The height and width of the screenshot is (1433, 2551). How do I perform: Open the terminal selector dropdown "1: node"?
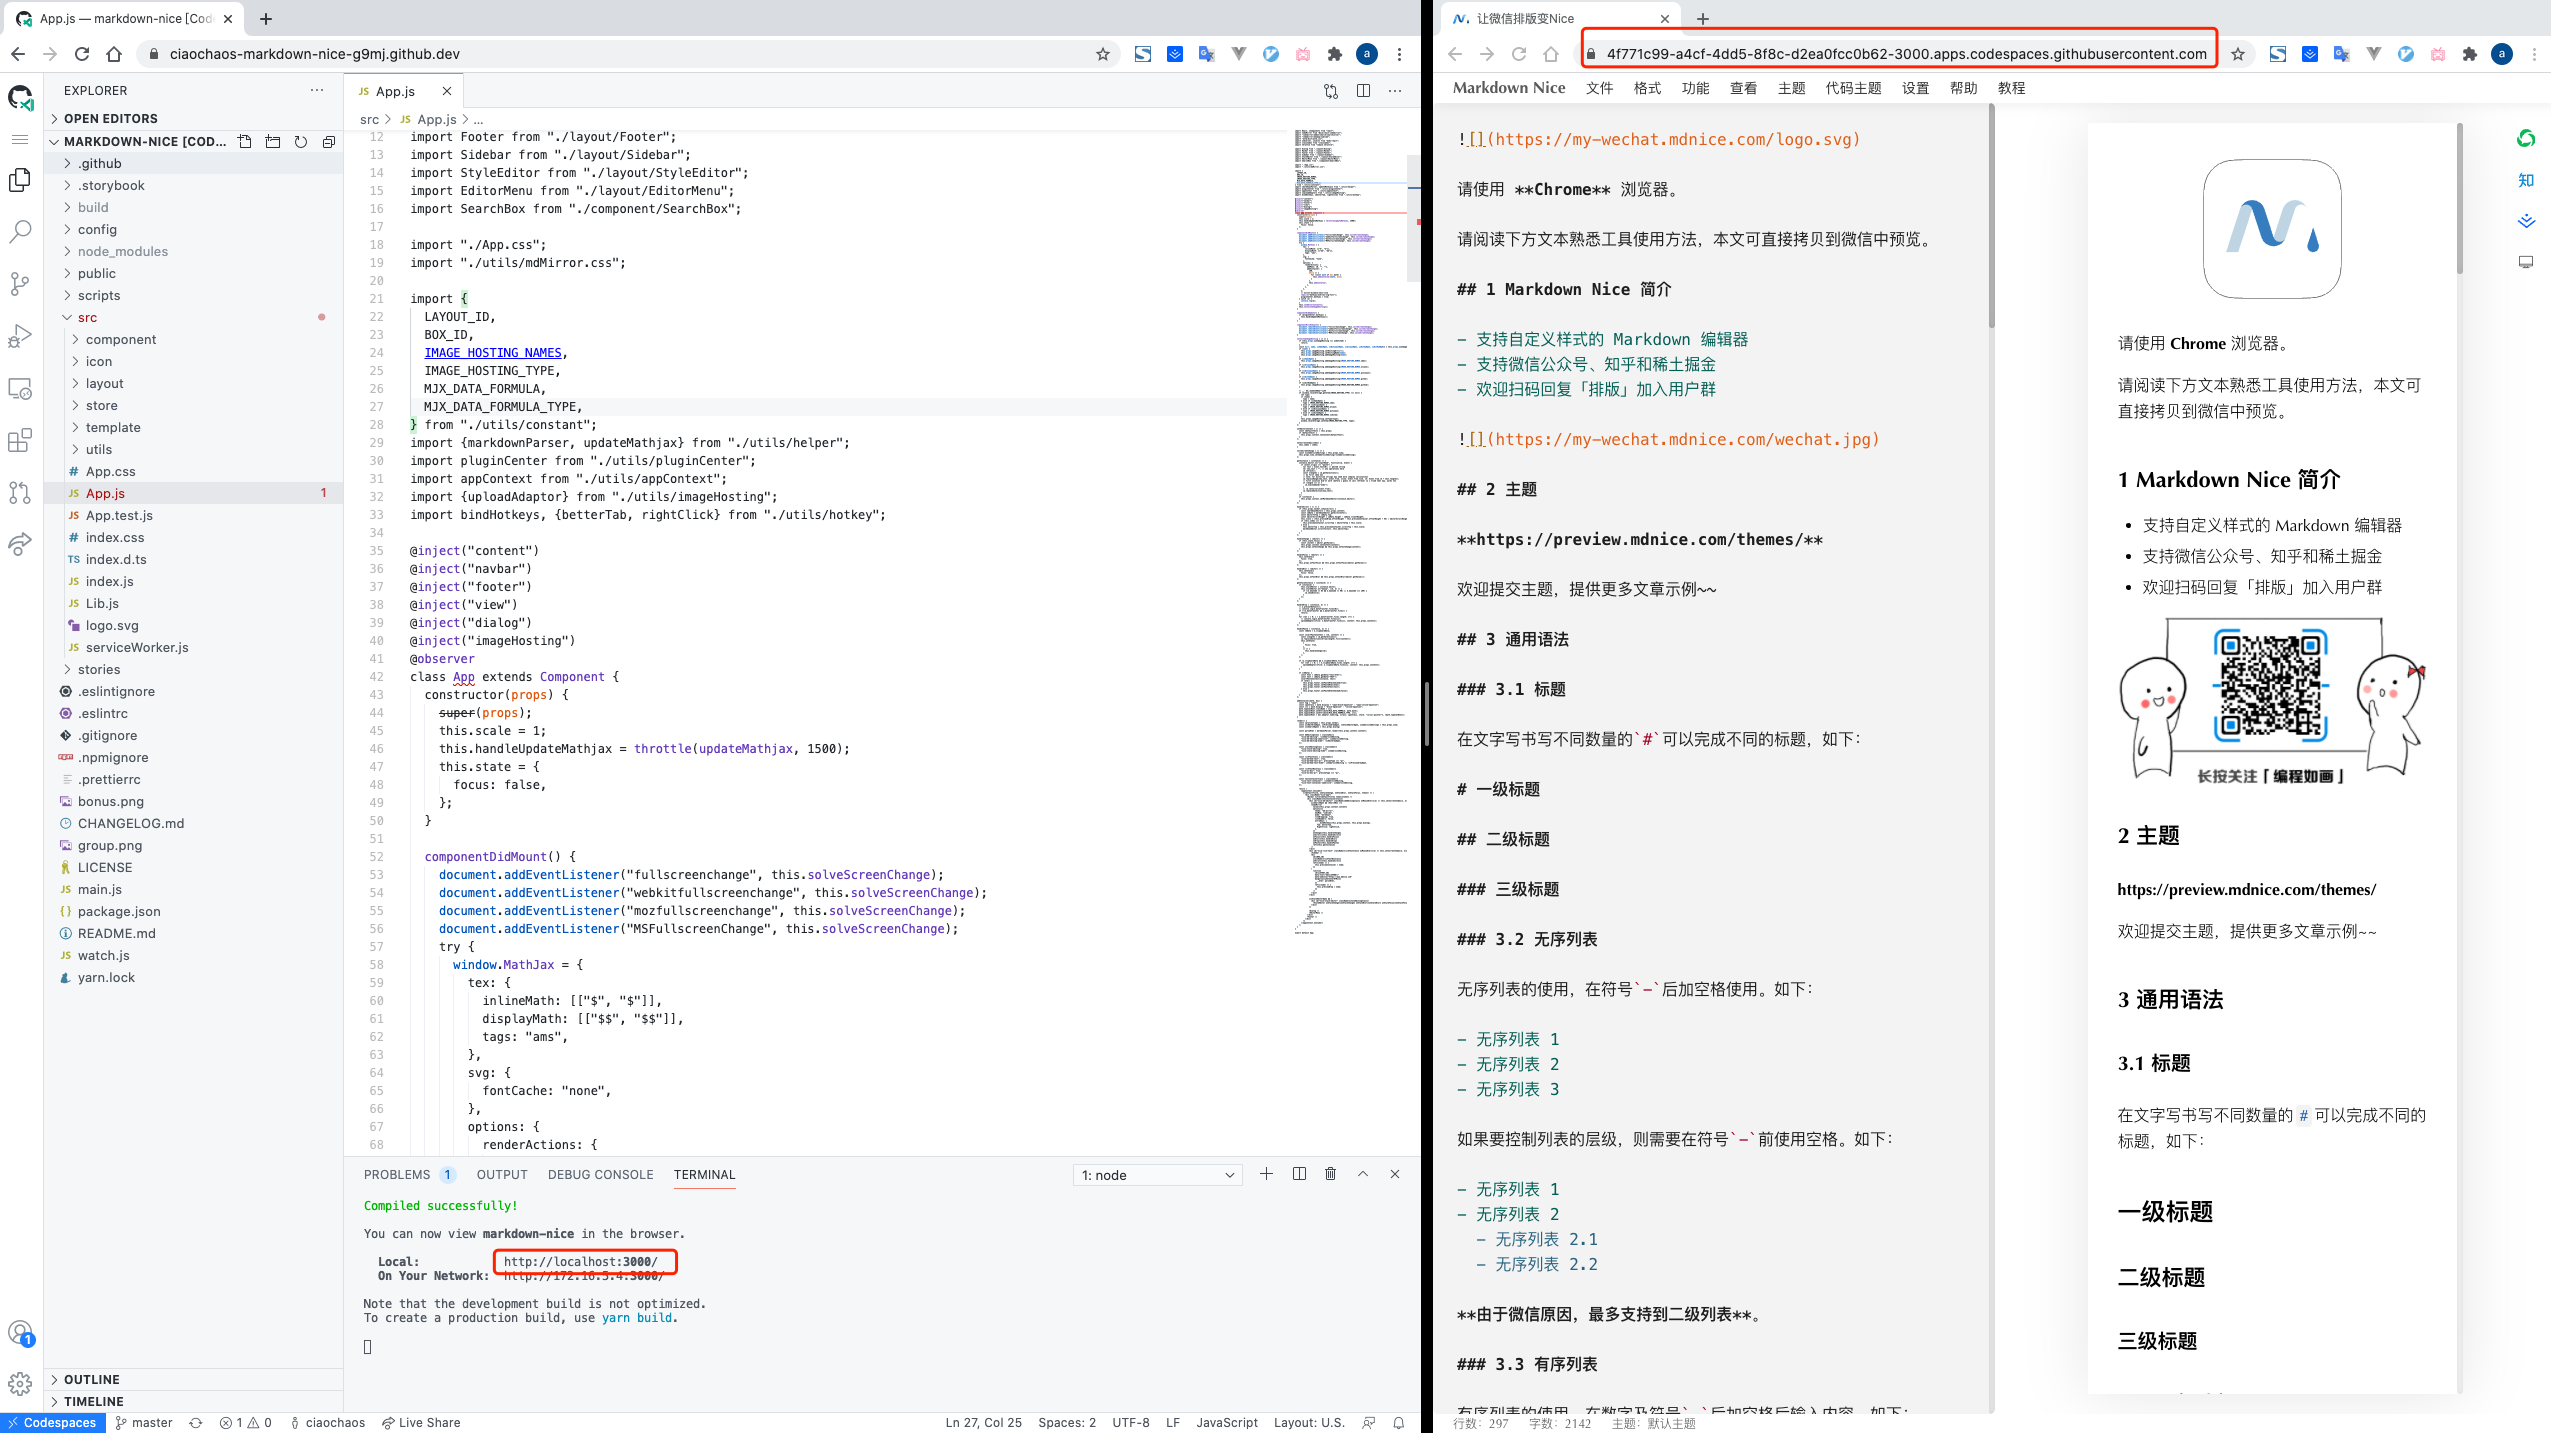1157,1175
